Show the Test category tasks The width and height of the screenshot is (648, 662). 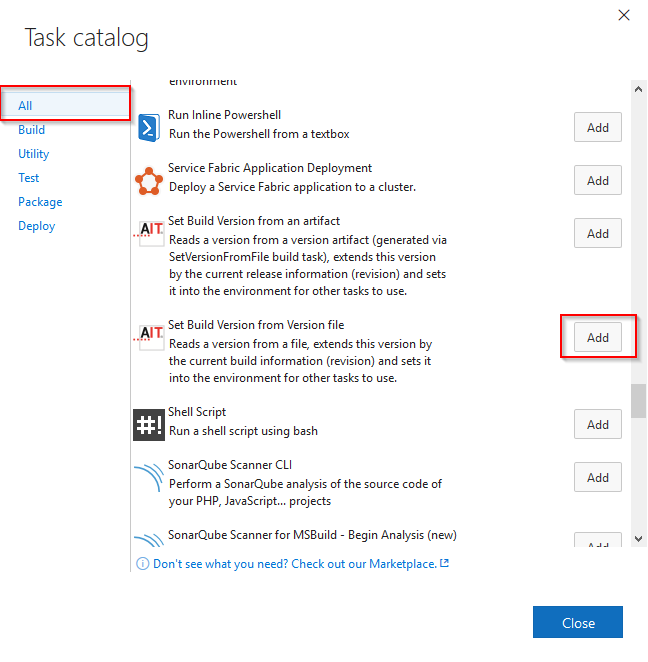[x=28, y=178]
